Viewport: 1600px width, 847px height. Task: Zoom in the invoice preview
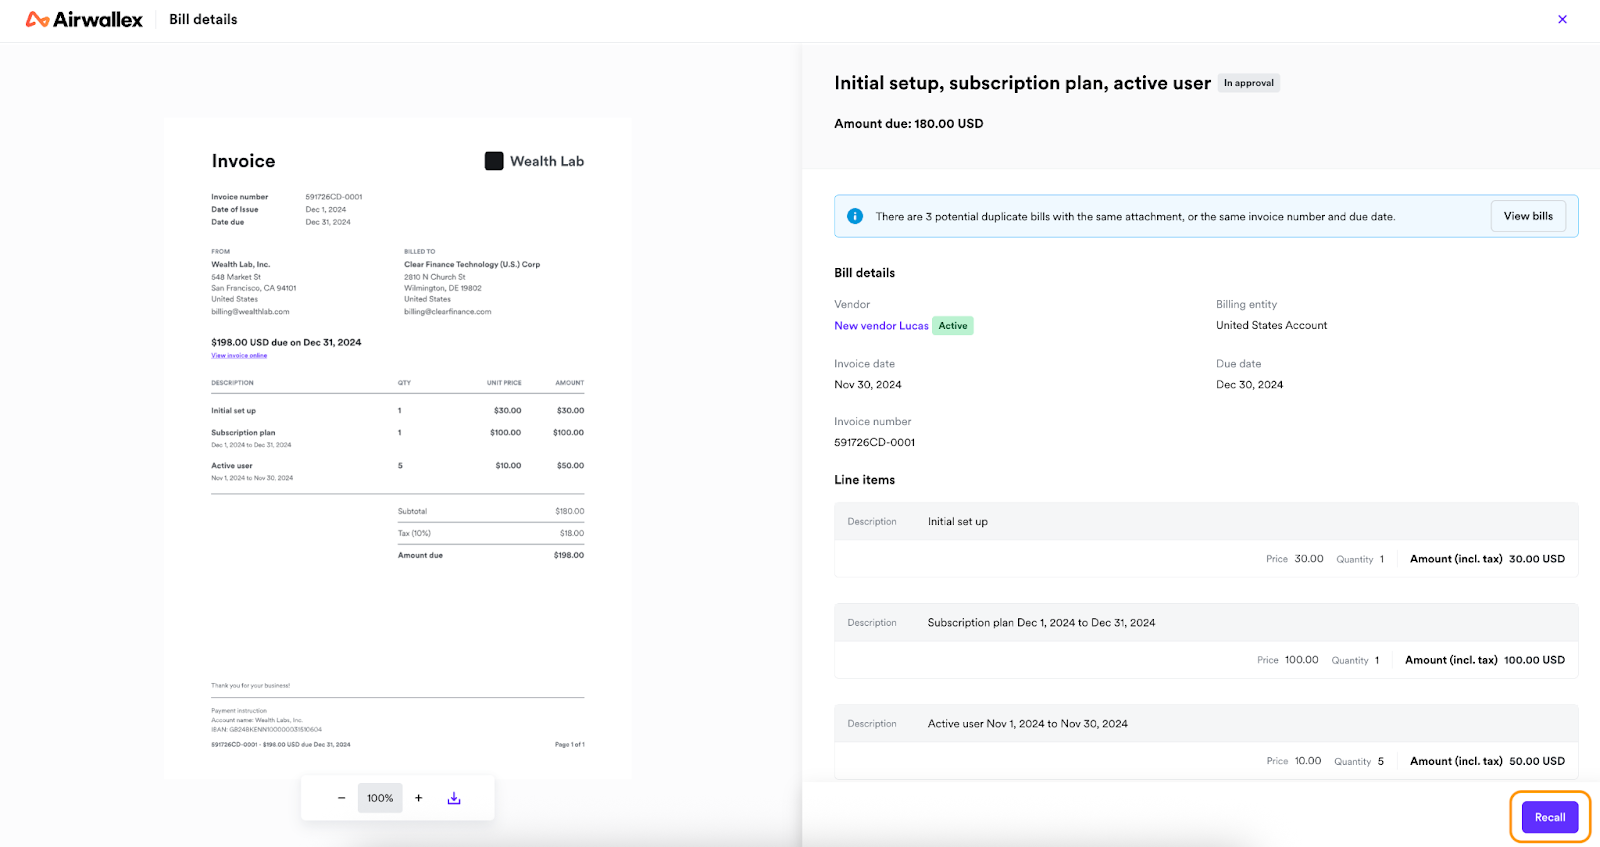coord(419,798)
